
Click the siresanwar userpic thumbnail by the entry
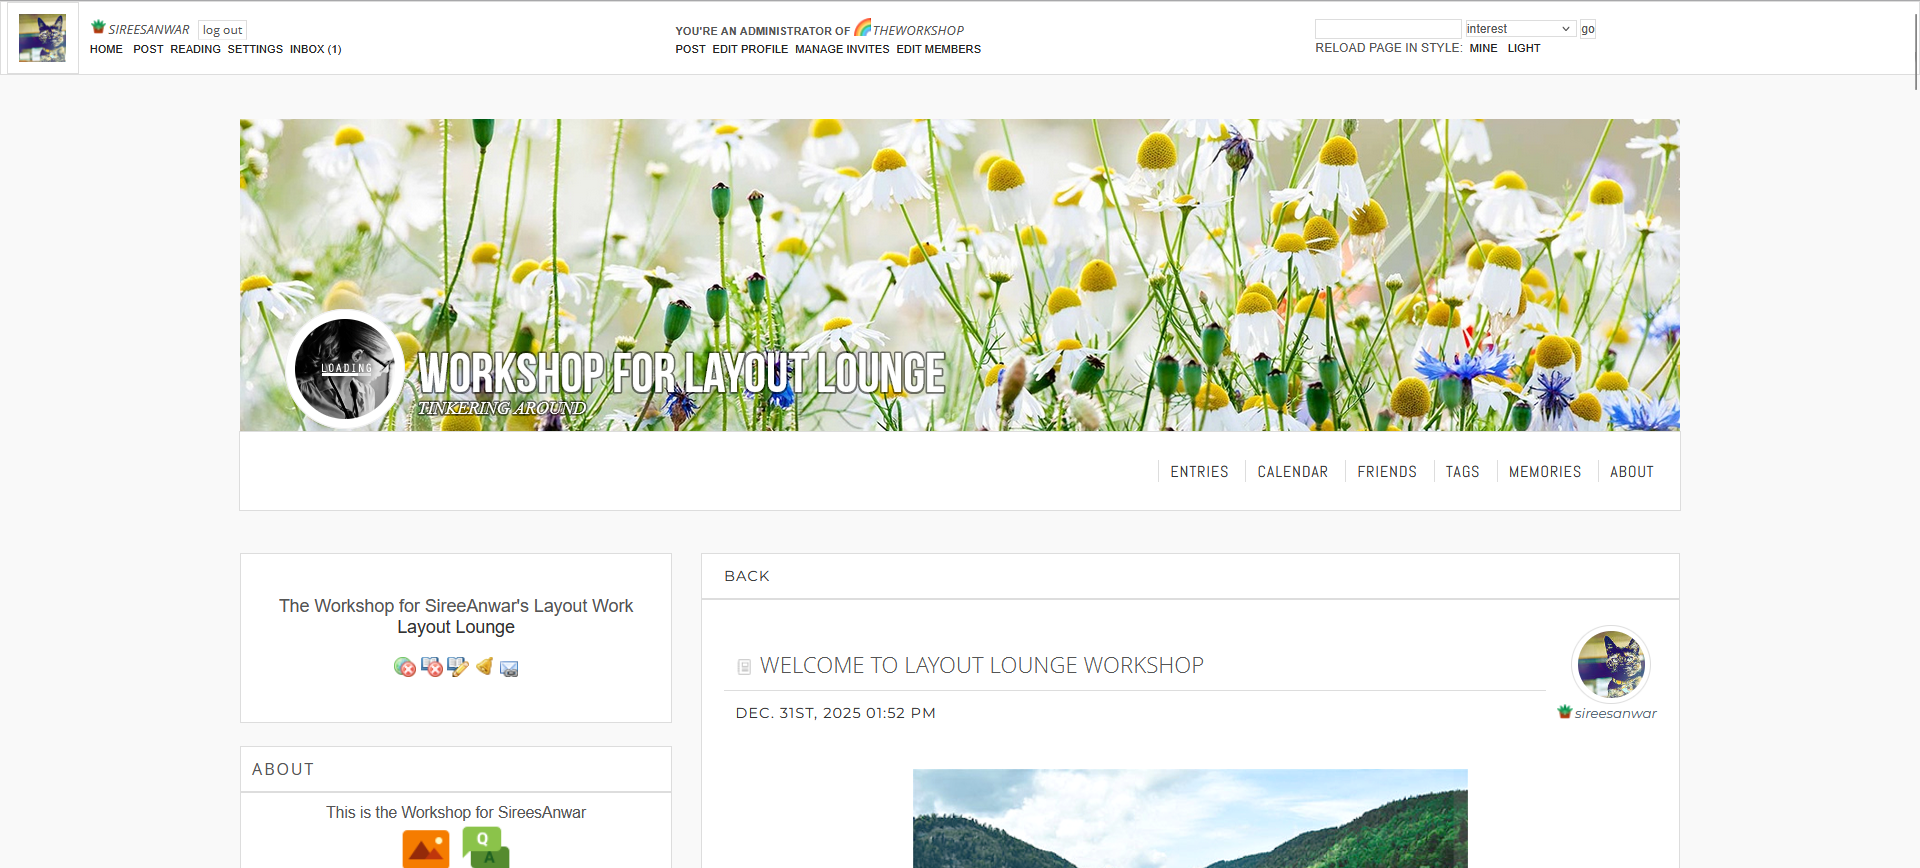coord(1610,664)
